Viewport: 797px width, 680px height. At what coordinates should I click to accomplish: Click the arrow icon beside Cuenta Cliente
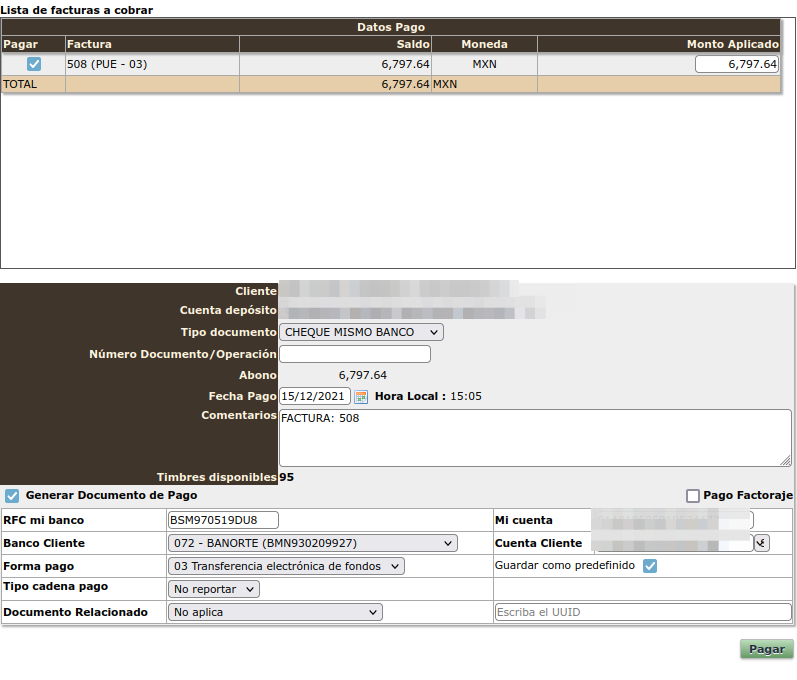(x=761, y=543)
